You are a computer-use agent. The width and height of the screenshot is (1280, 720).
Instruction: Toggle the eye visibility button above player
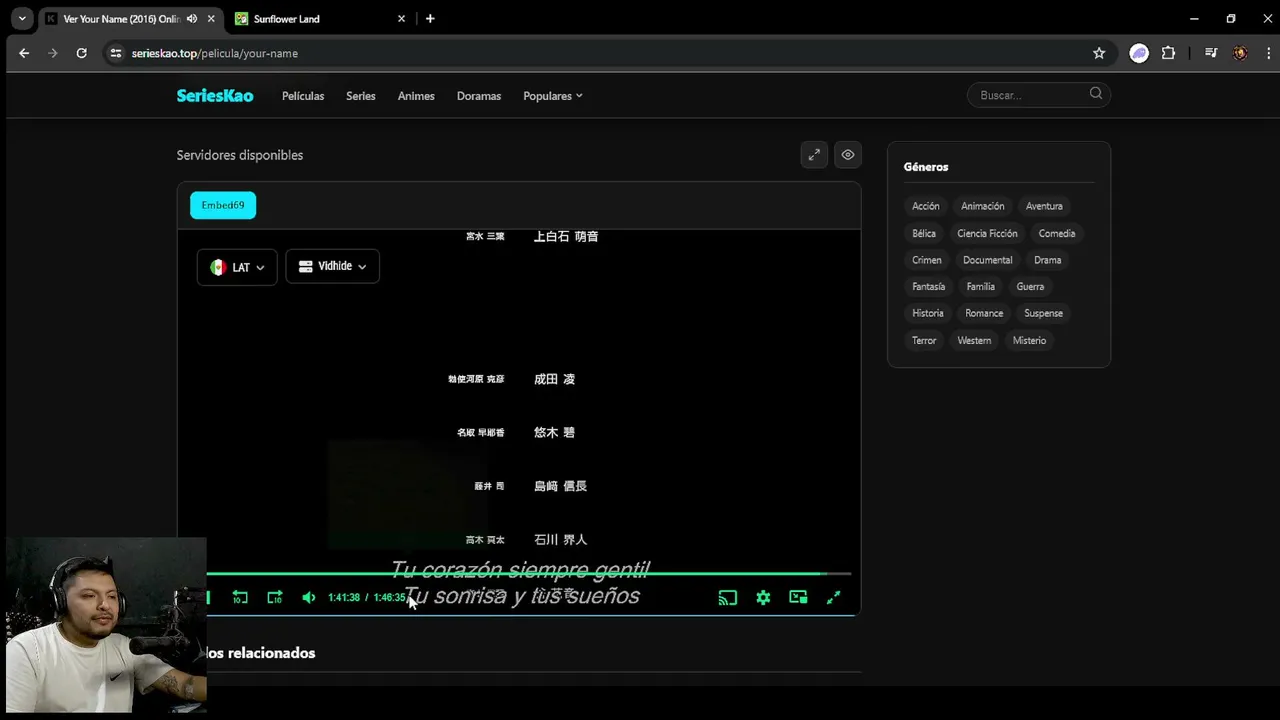click(x=848, y=155)
